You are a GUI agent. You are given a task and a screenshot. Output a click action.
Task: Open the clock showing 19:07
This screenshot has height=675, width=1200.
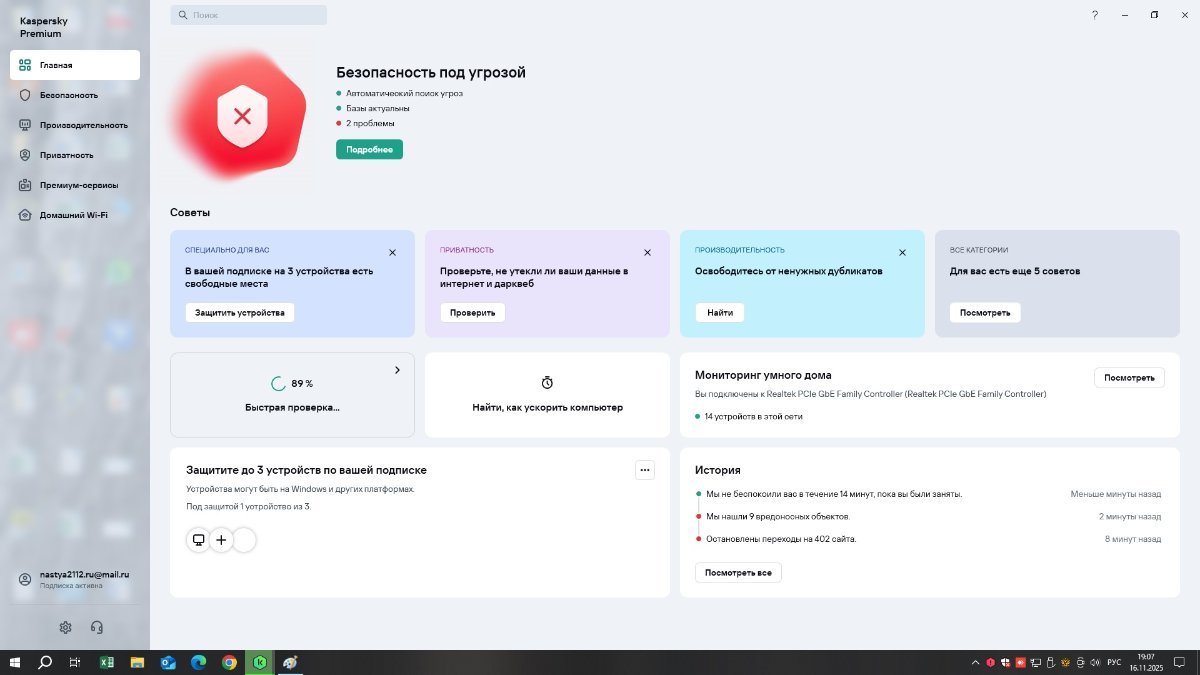pyautogui.click(x=1146, y=662)
